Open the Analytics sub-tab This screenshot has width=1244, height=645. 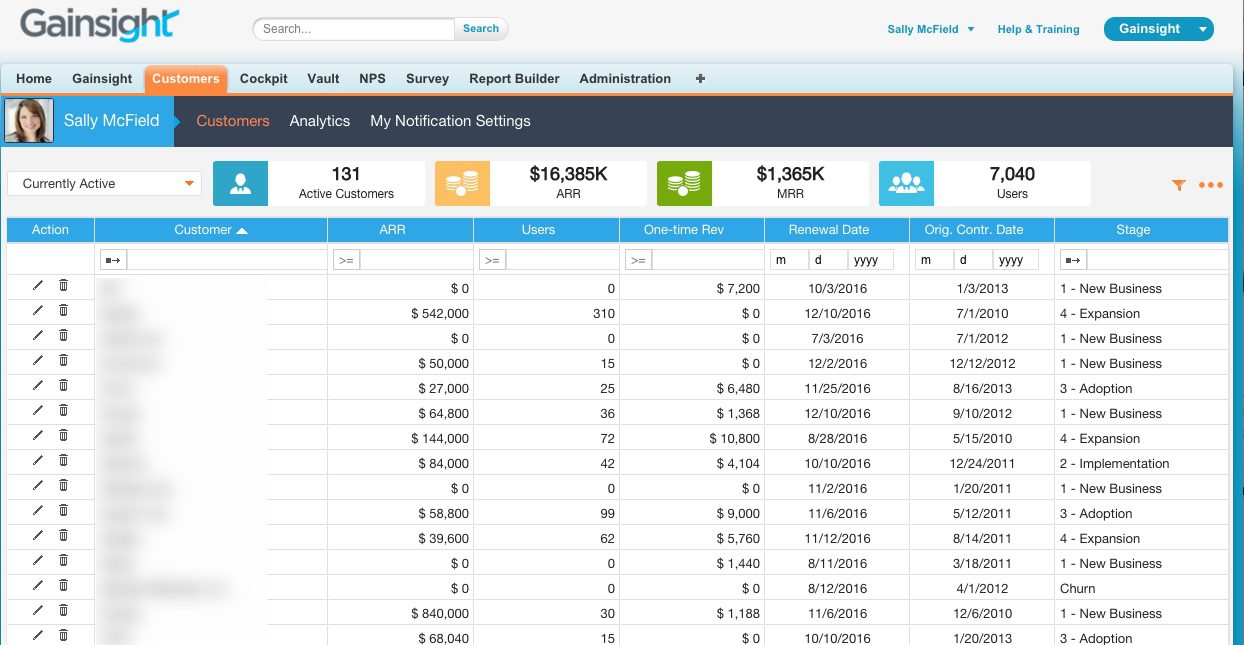pyautogui.click(x=319, y=121)
